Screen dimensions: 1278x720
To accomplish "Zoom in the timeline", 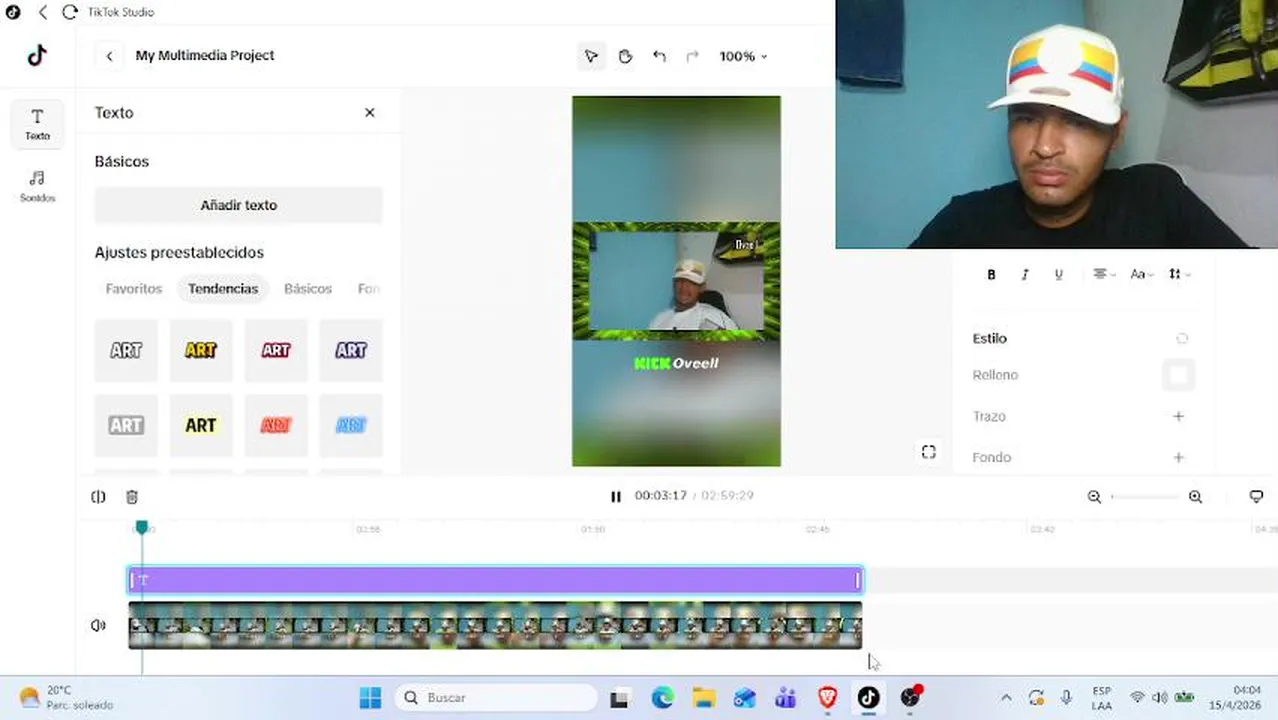I will pyautogui.click(x=1195, y=497).
